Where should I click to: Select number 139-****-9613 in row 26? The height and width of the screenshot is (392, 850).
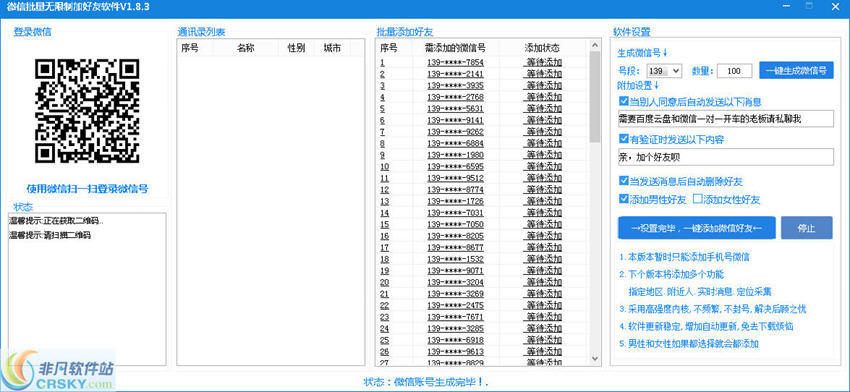coord(455,351)
